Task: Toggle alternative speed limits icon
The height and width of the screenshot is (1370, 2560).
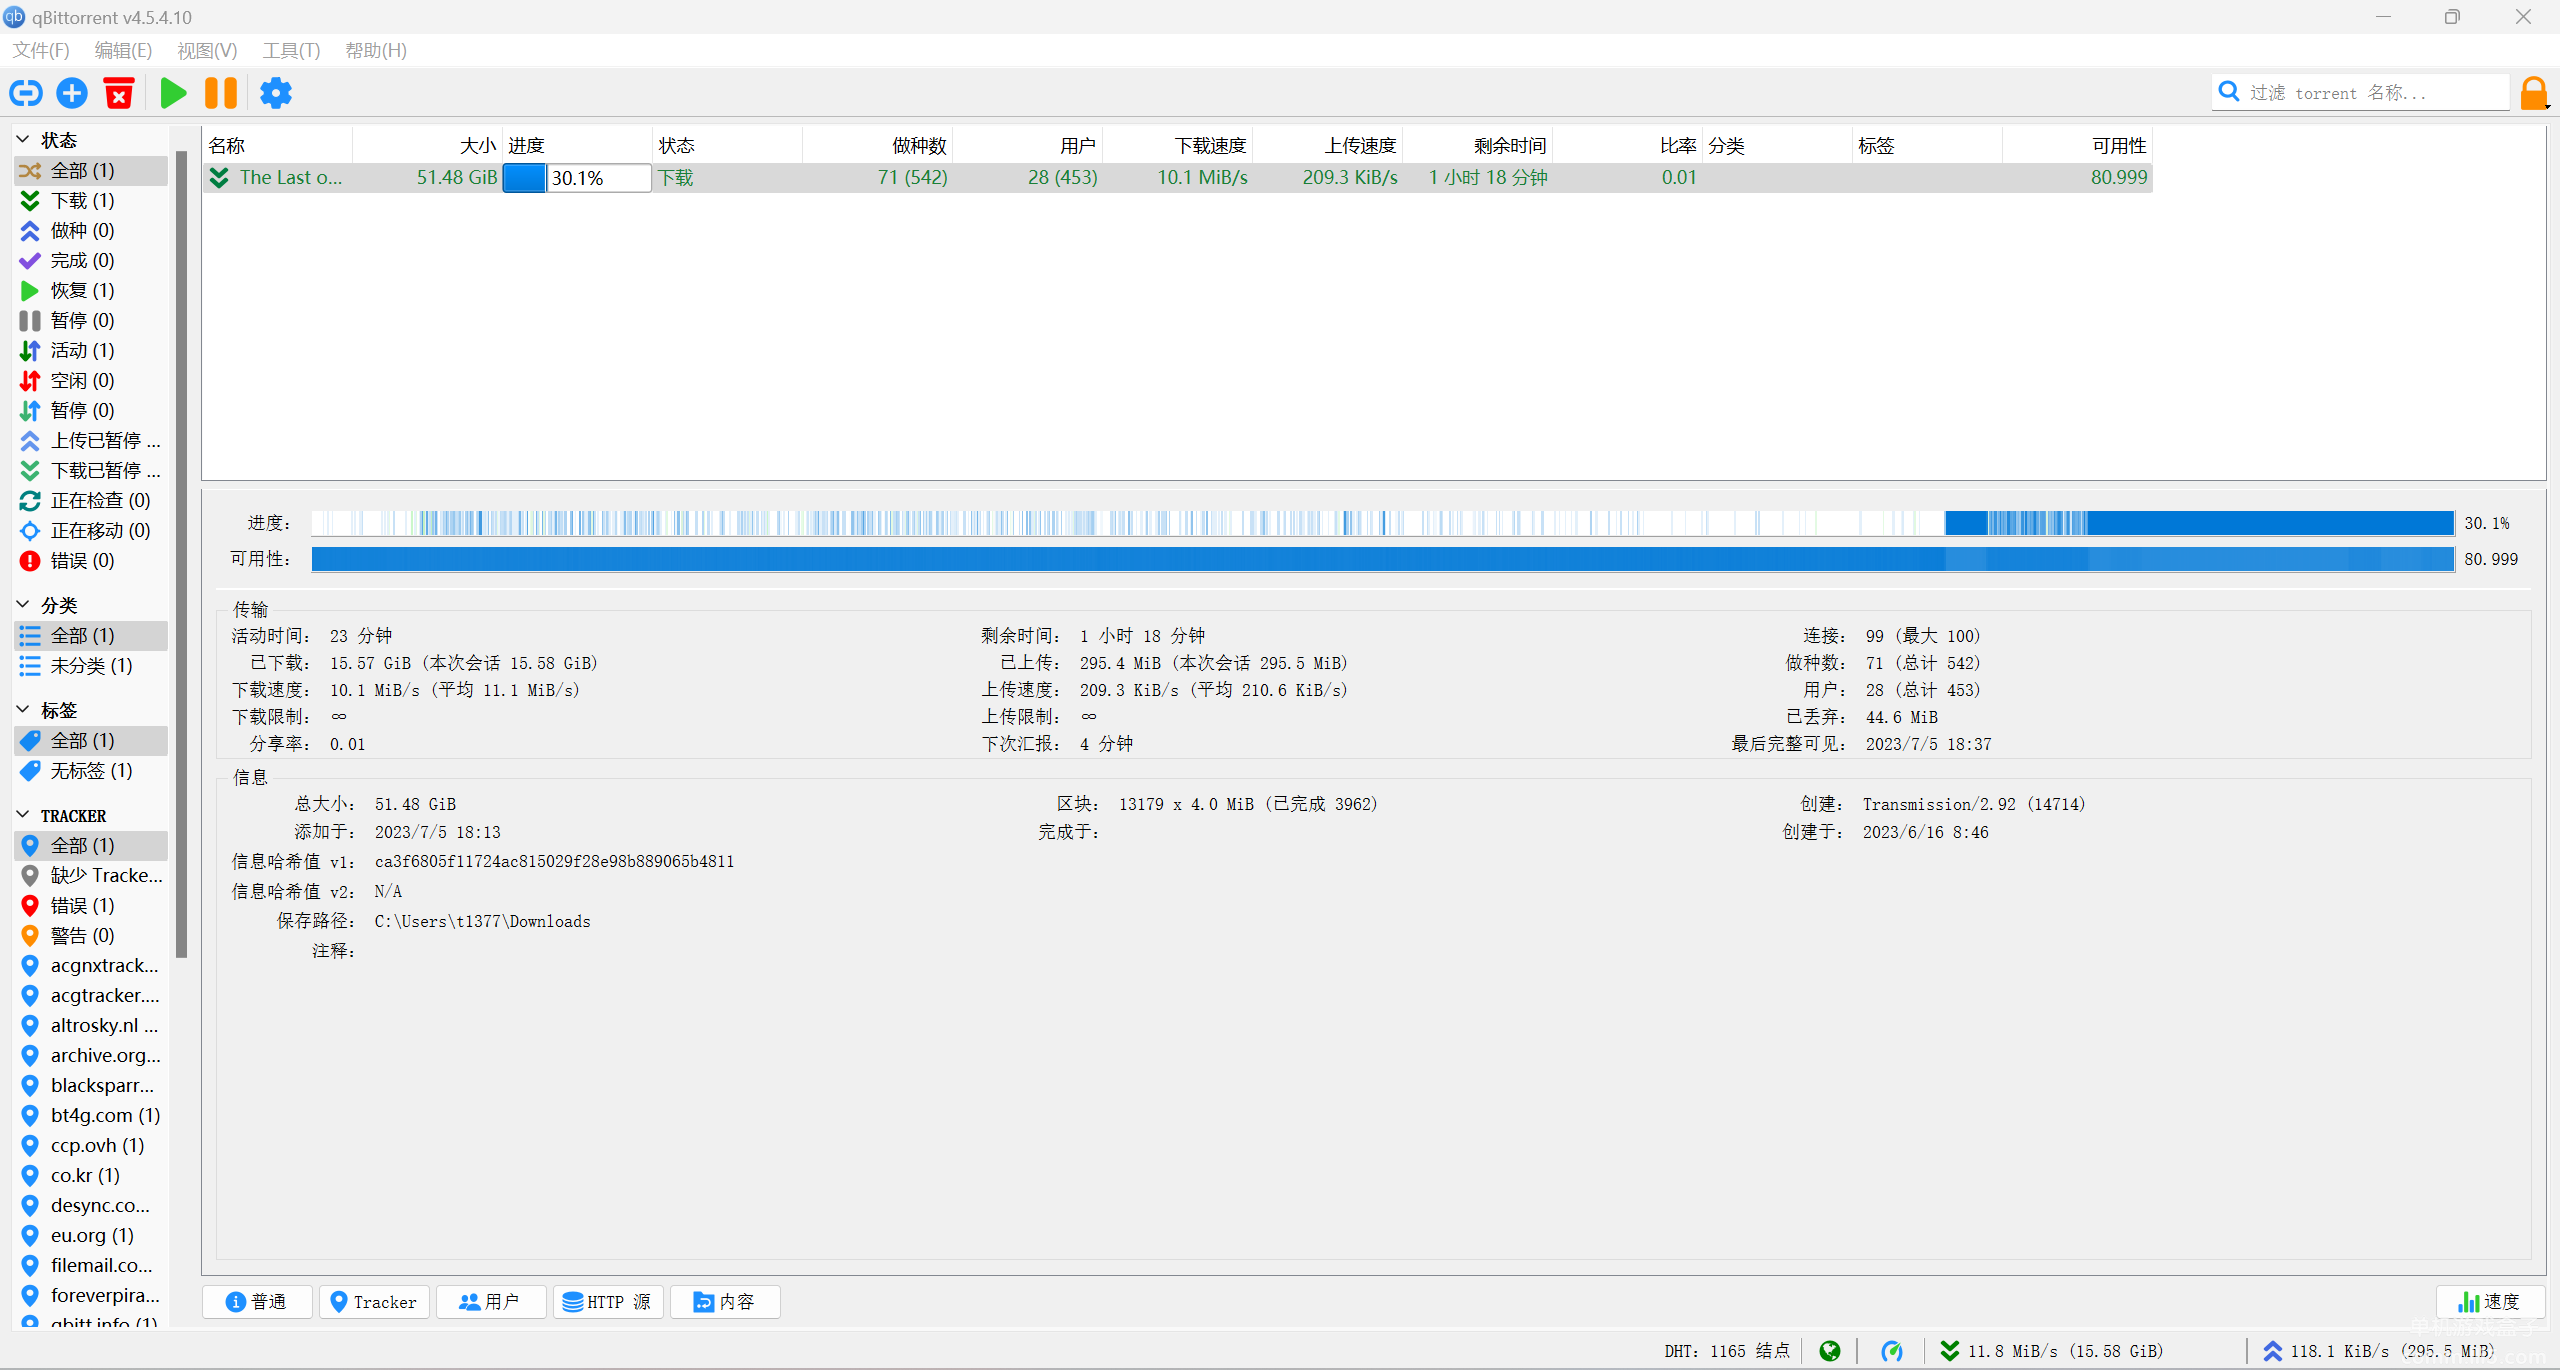Action: 1892,1351
